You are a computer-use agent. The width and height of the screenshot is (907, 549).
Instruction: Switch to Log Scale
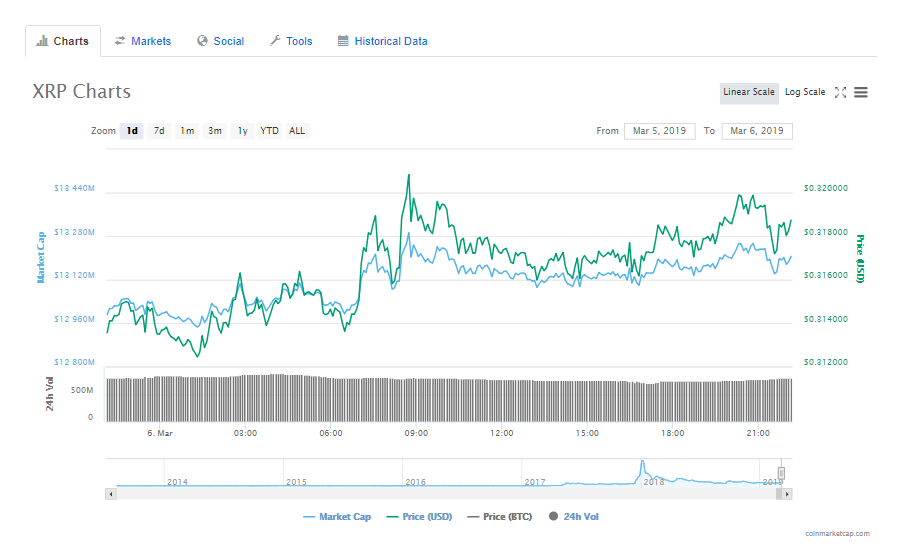(x=805, y=92)
